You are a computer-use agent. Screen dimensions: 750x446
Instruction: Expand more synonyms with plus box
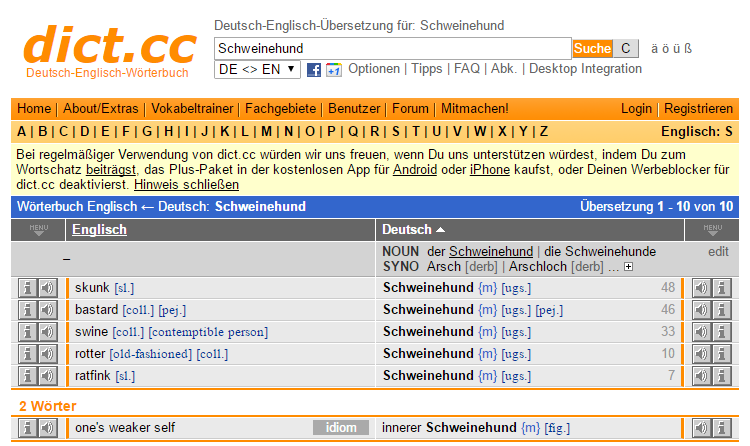629,267
